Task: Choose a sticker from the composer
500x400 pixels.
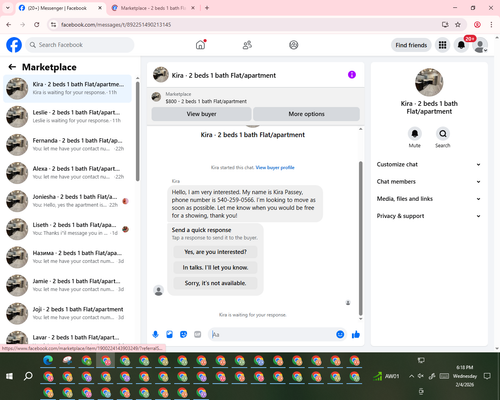Action: coord(183,334)
